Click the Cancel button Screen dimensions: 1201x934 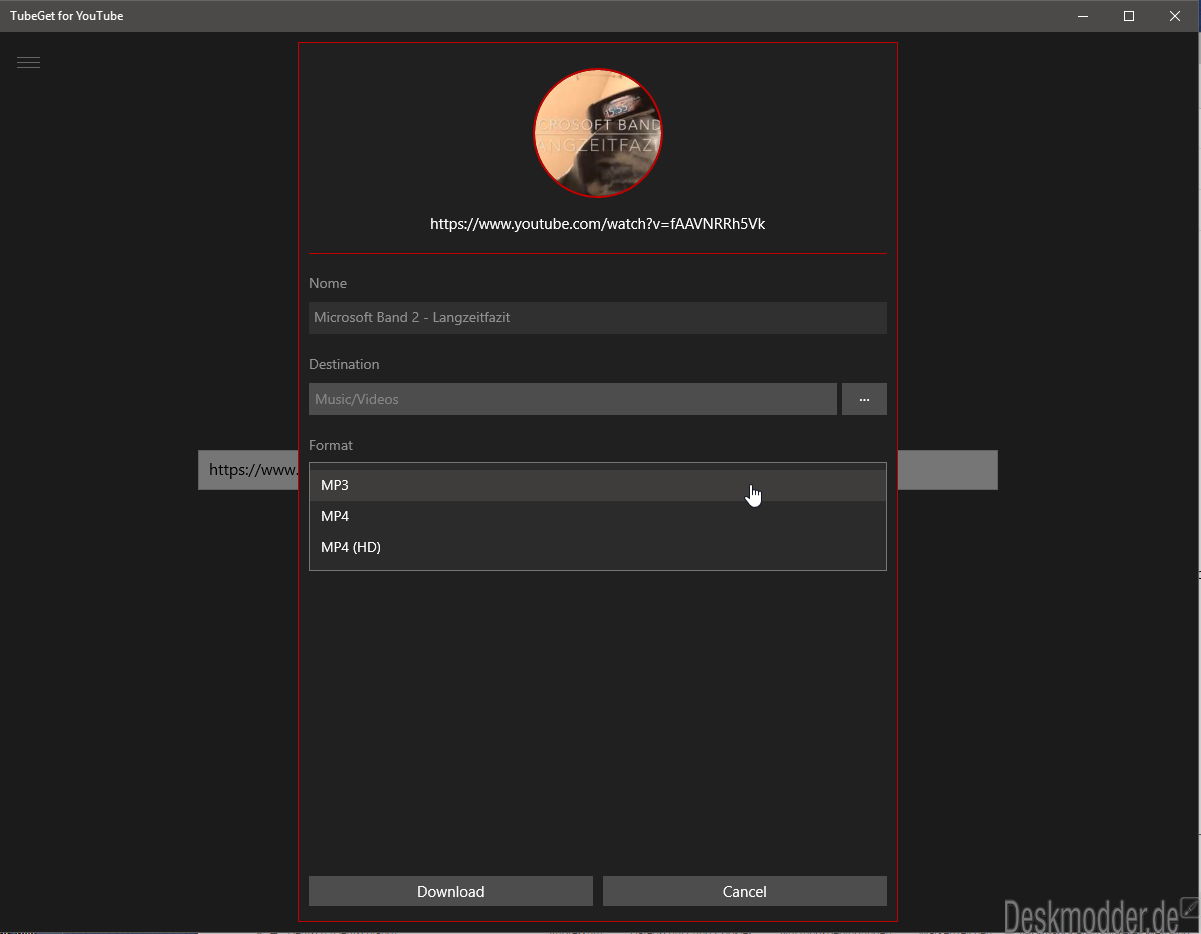(745, 891)
